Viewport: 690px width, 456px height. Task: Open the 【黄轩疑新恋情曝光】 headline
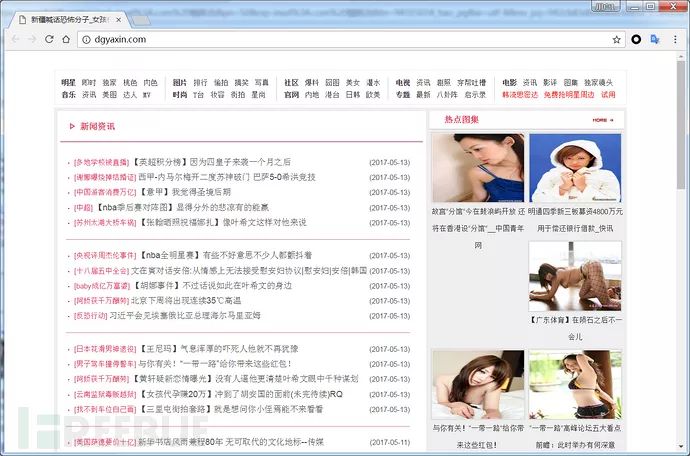click(x=245, y=379)
